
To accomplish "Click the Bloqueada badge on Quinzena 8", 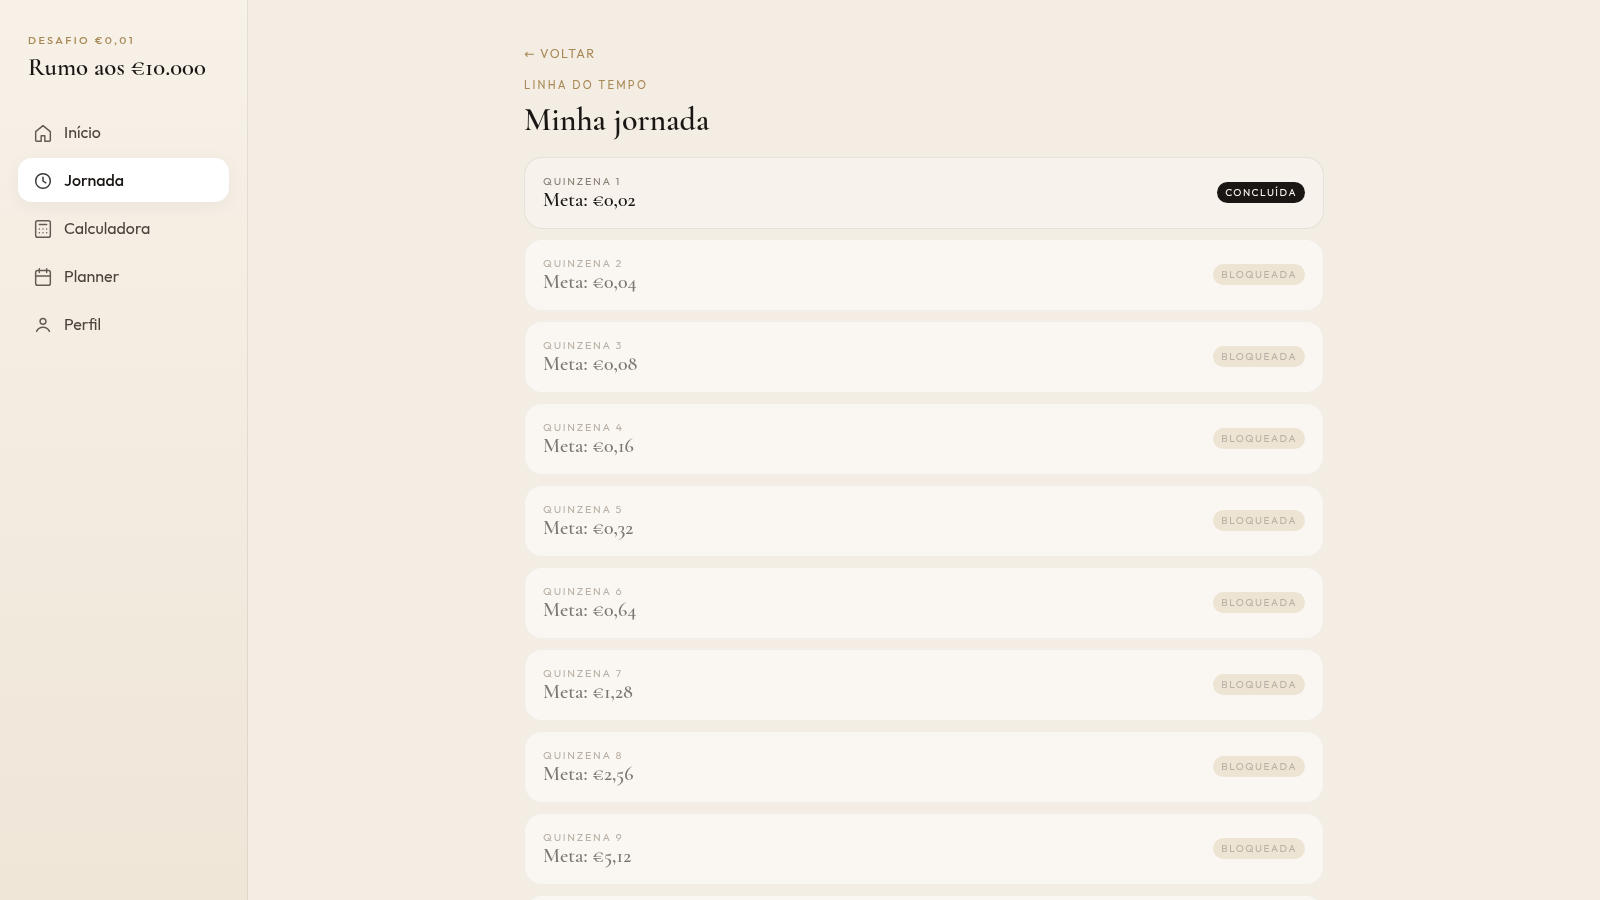I will coord(1258,766).
